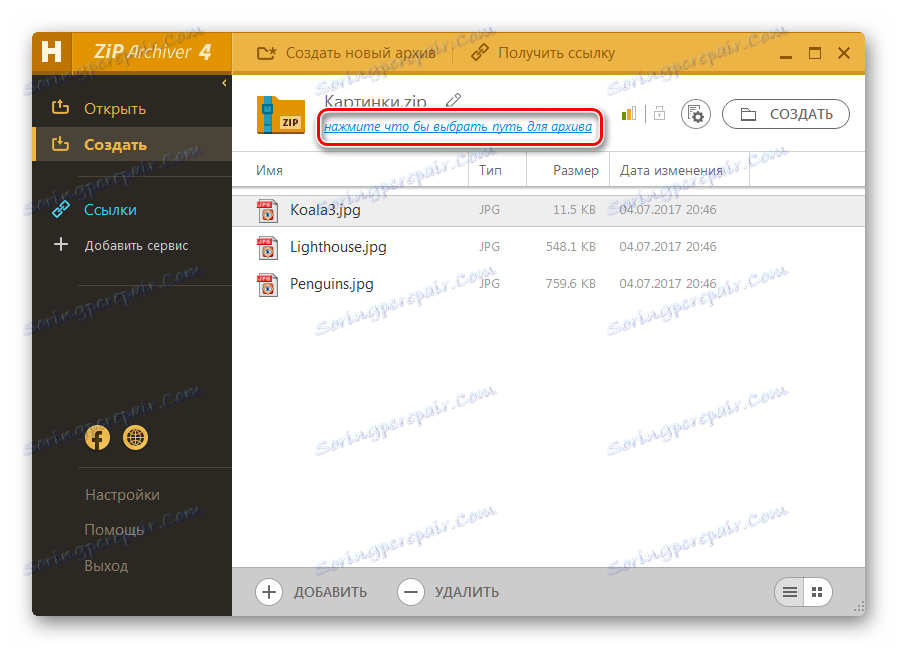Click the modified date in Koala3.jpg row
Screen dimensions: 898x649
pos(668,210)
